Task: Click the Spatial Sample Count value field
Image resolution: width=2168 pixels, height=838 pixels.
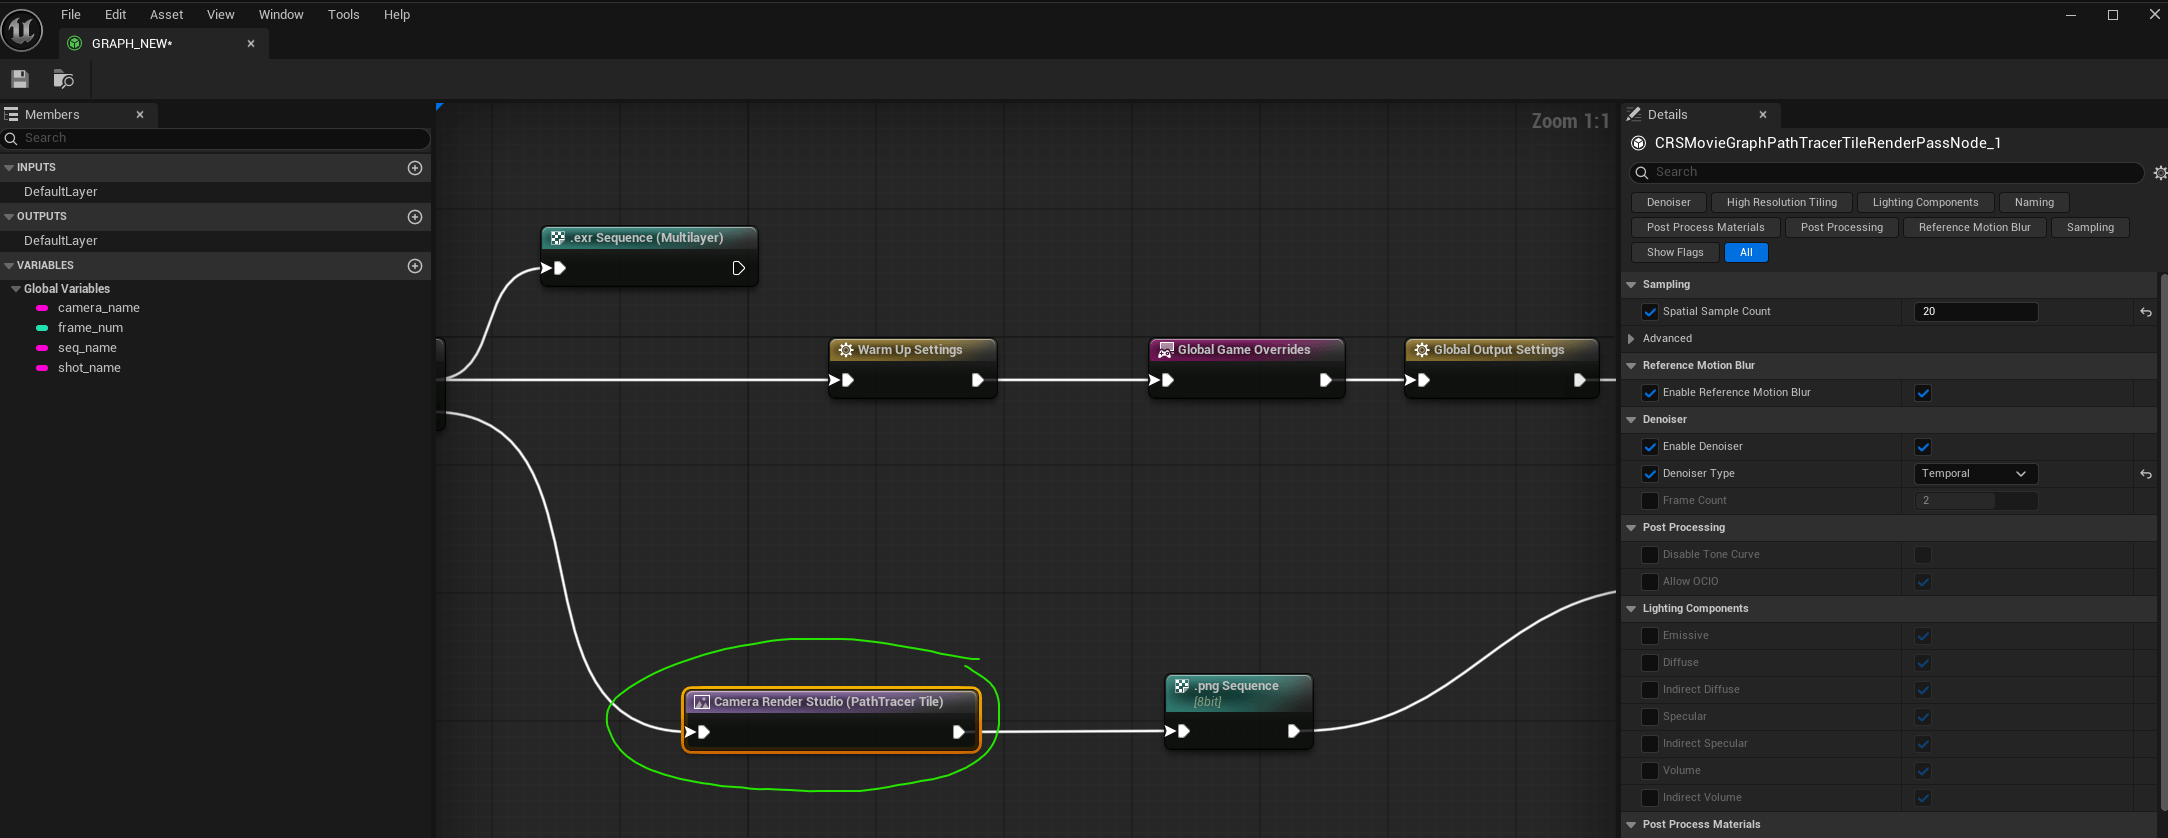Action: 1975,312
